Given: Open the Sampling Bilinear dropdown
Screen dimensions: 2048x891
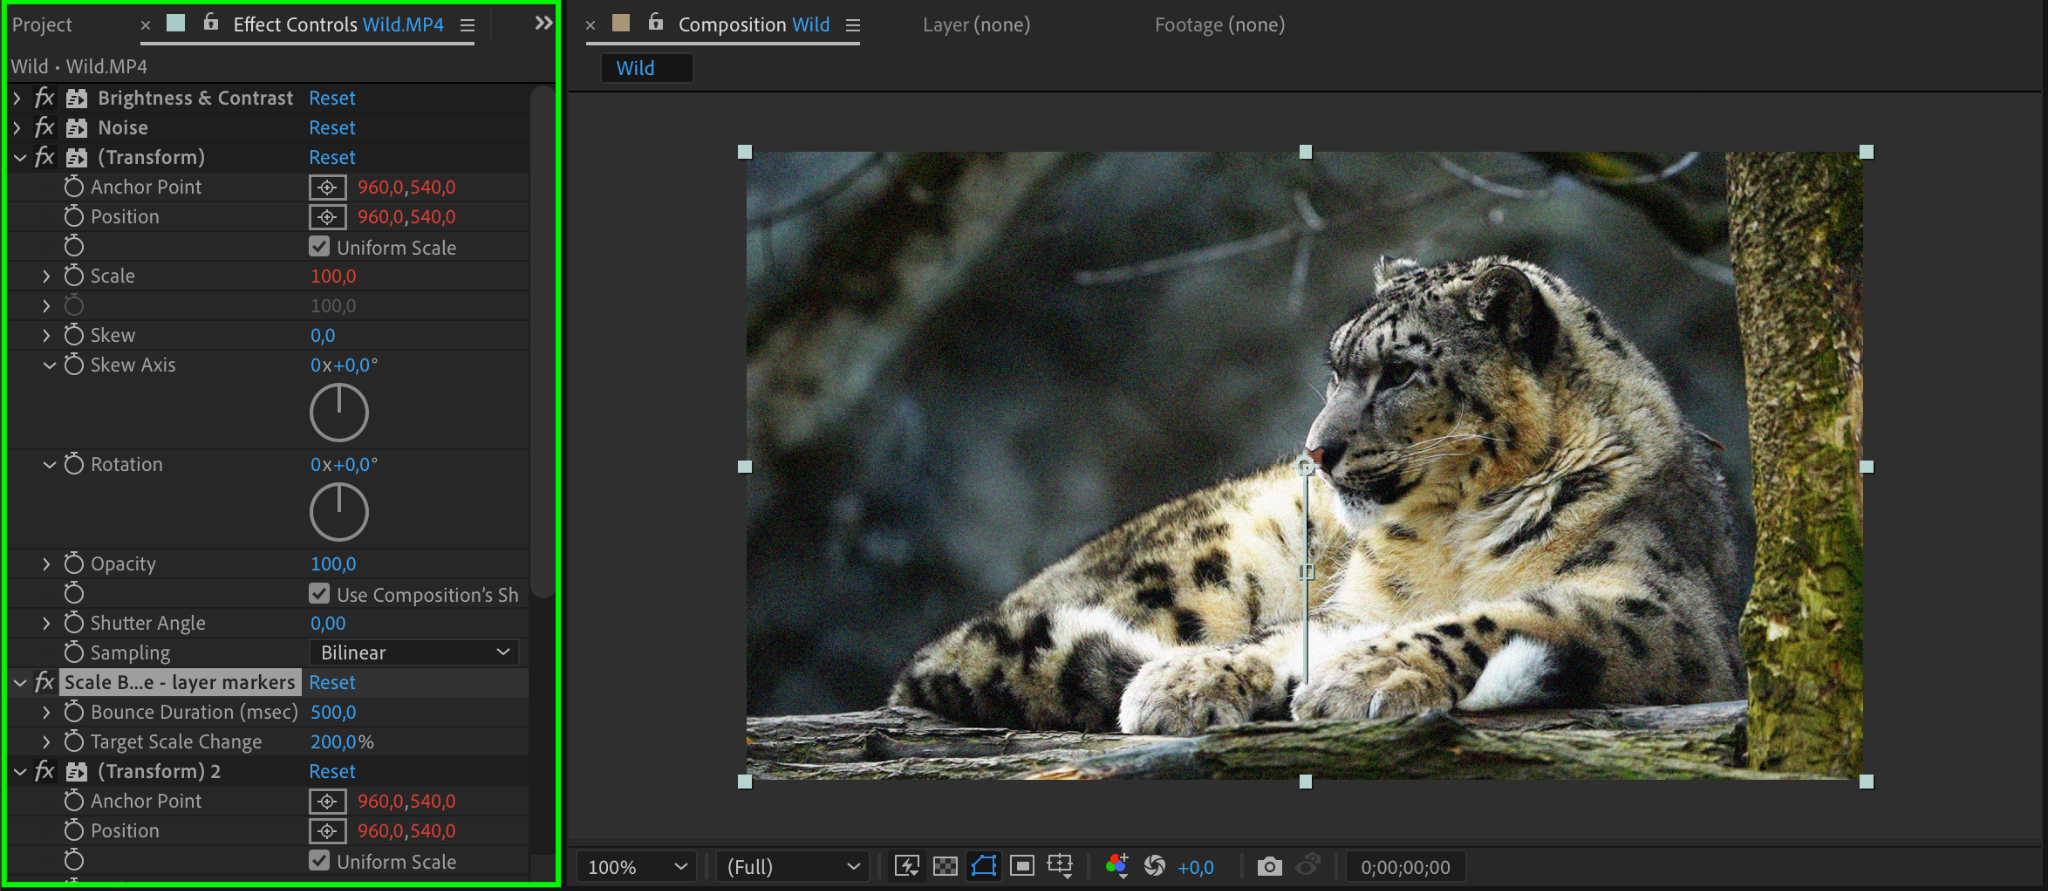Looking at the screenshot, I should [x=414, y=653].
